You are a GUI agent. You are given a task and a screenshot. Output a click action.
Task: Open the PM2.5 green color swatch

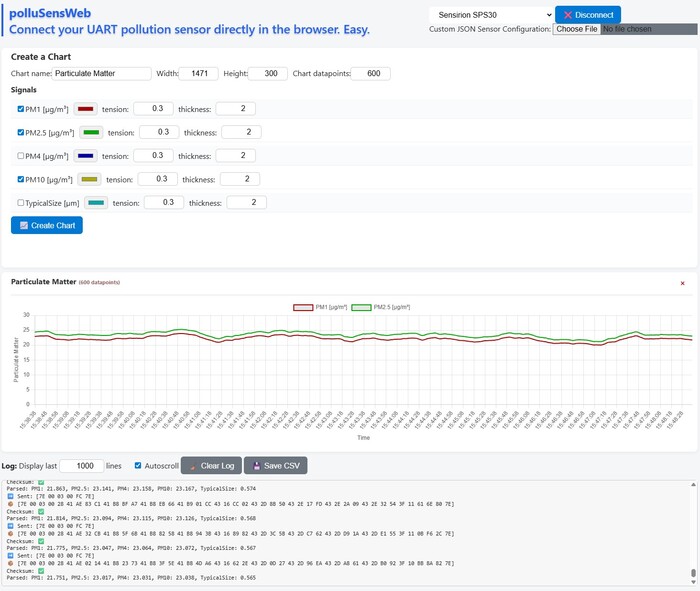[x=91, y=132]
